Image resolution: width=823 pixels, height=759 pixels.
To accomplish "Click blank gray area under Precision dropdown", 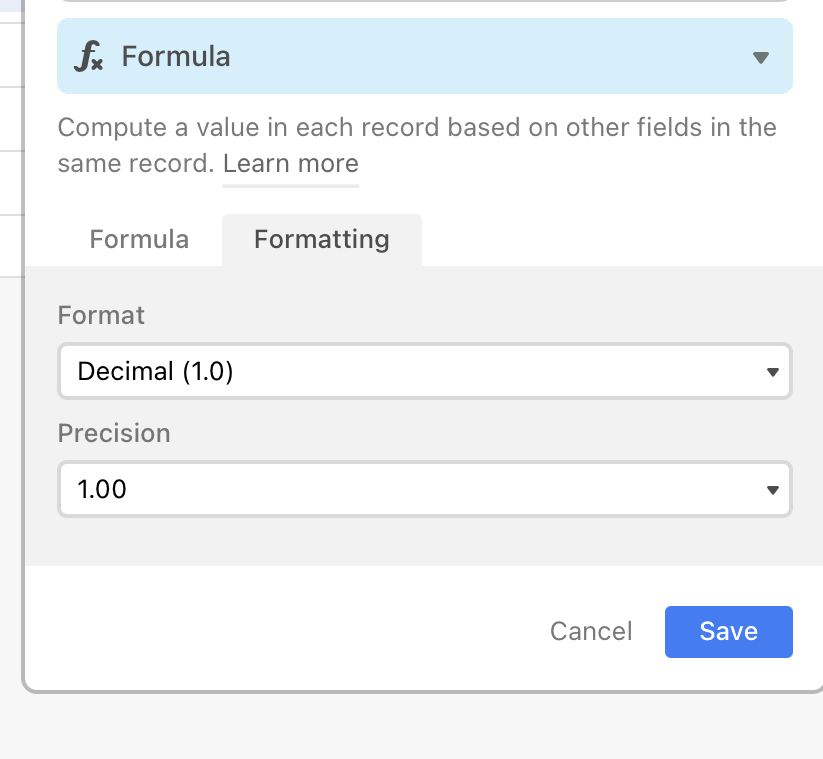I will pos(425,542).
